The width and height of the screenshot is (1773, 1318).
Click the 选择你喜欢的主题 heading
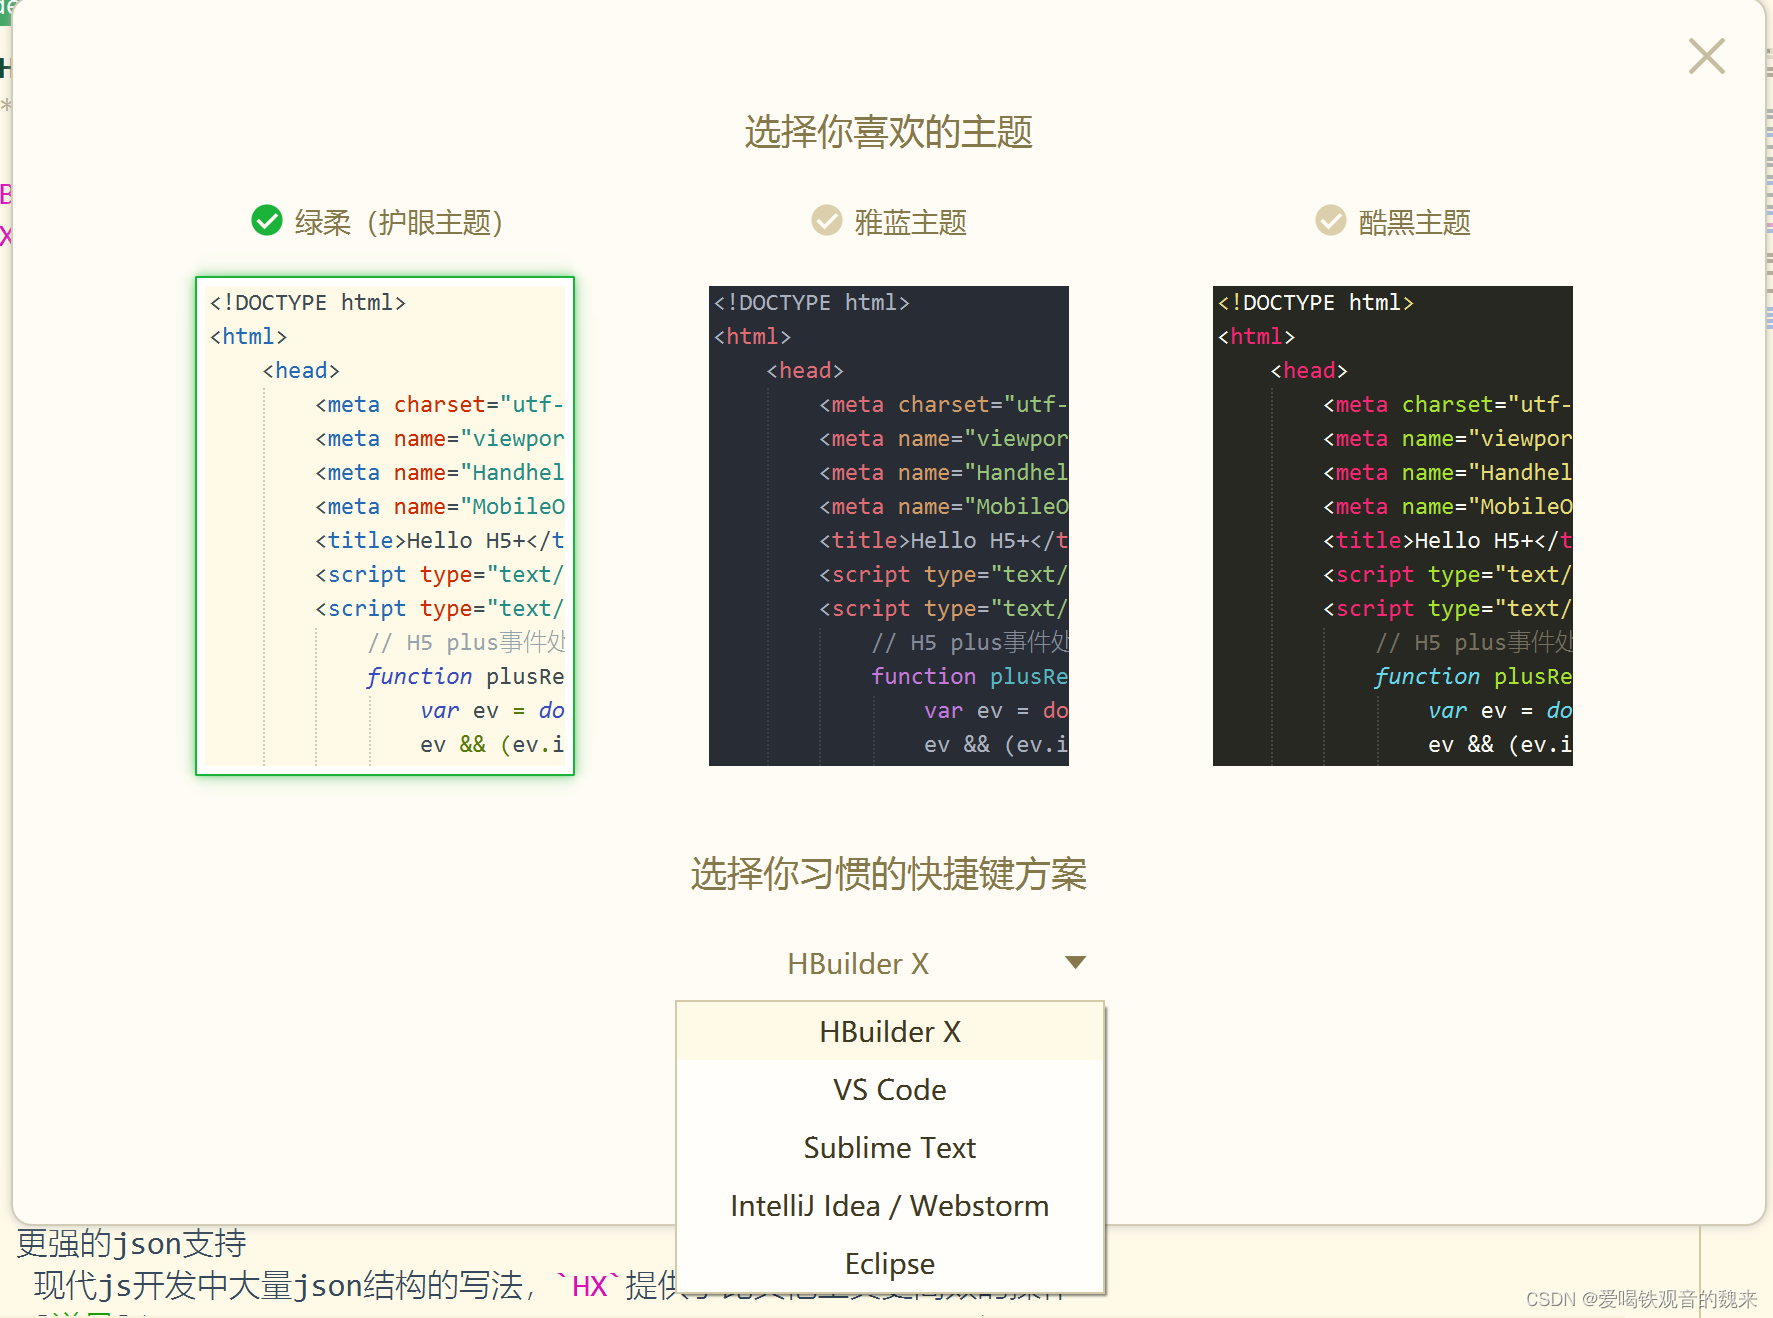888,132
